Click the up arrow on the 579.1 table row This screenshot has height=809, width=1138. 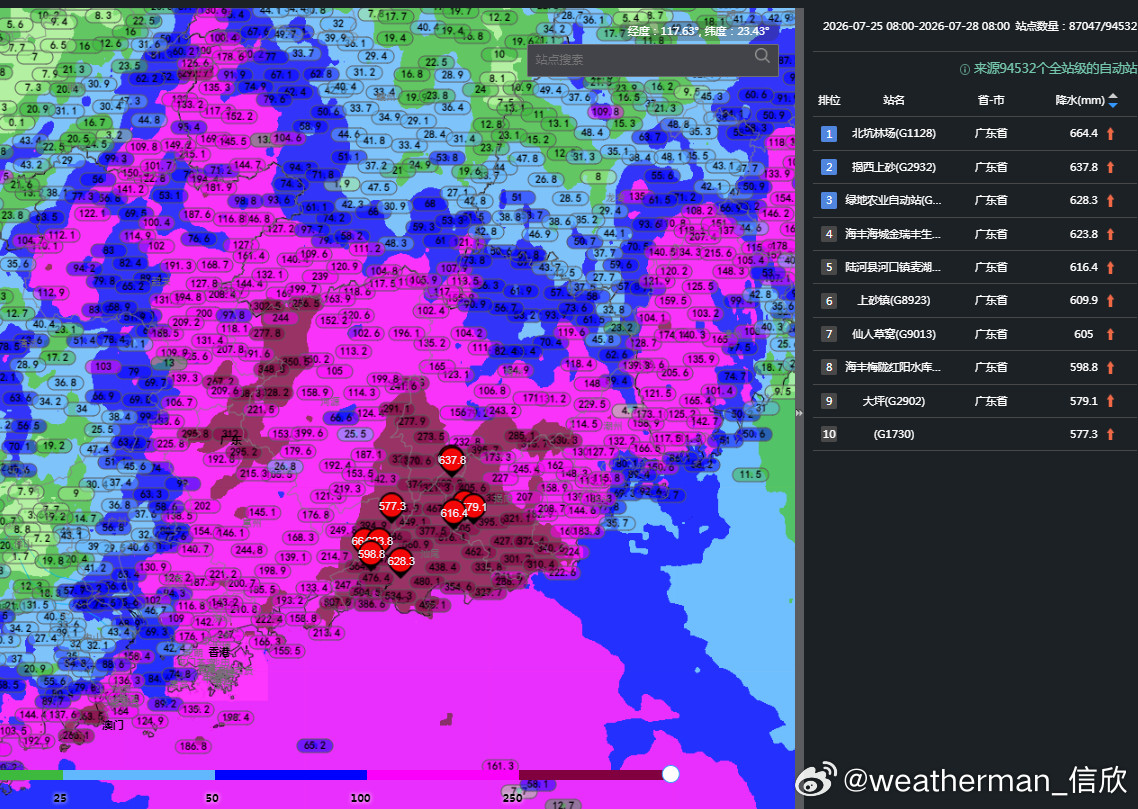pyautogui.click(x=1110, y=401)
